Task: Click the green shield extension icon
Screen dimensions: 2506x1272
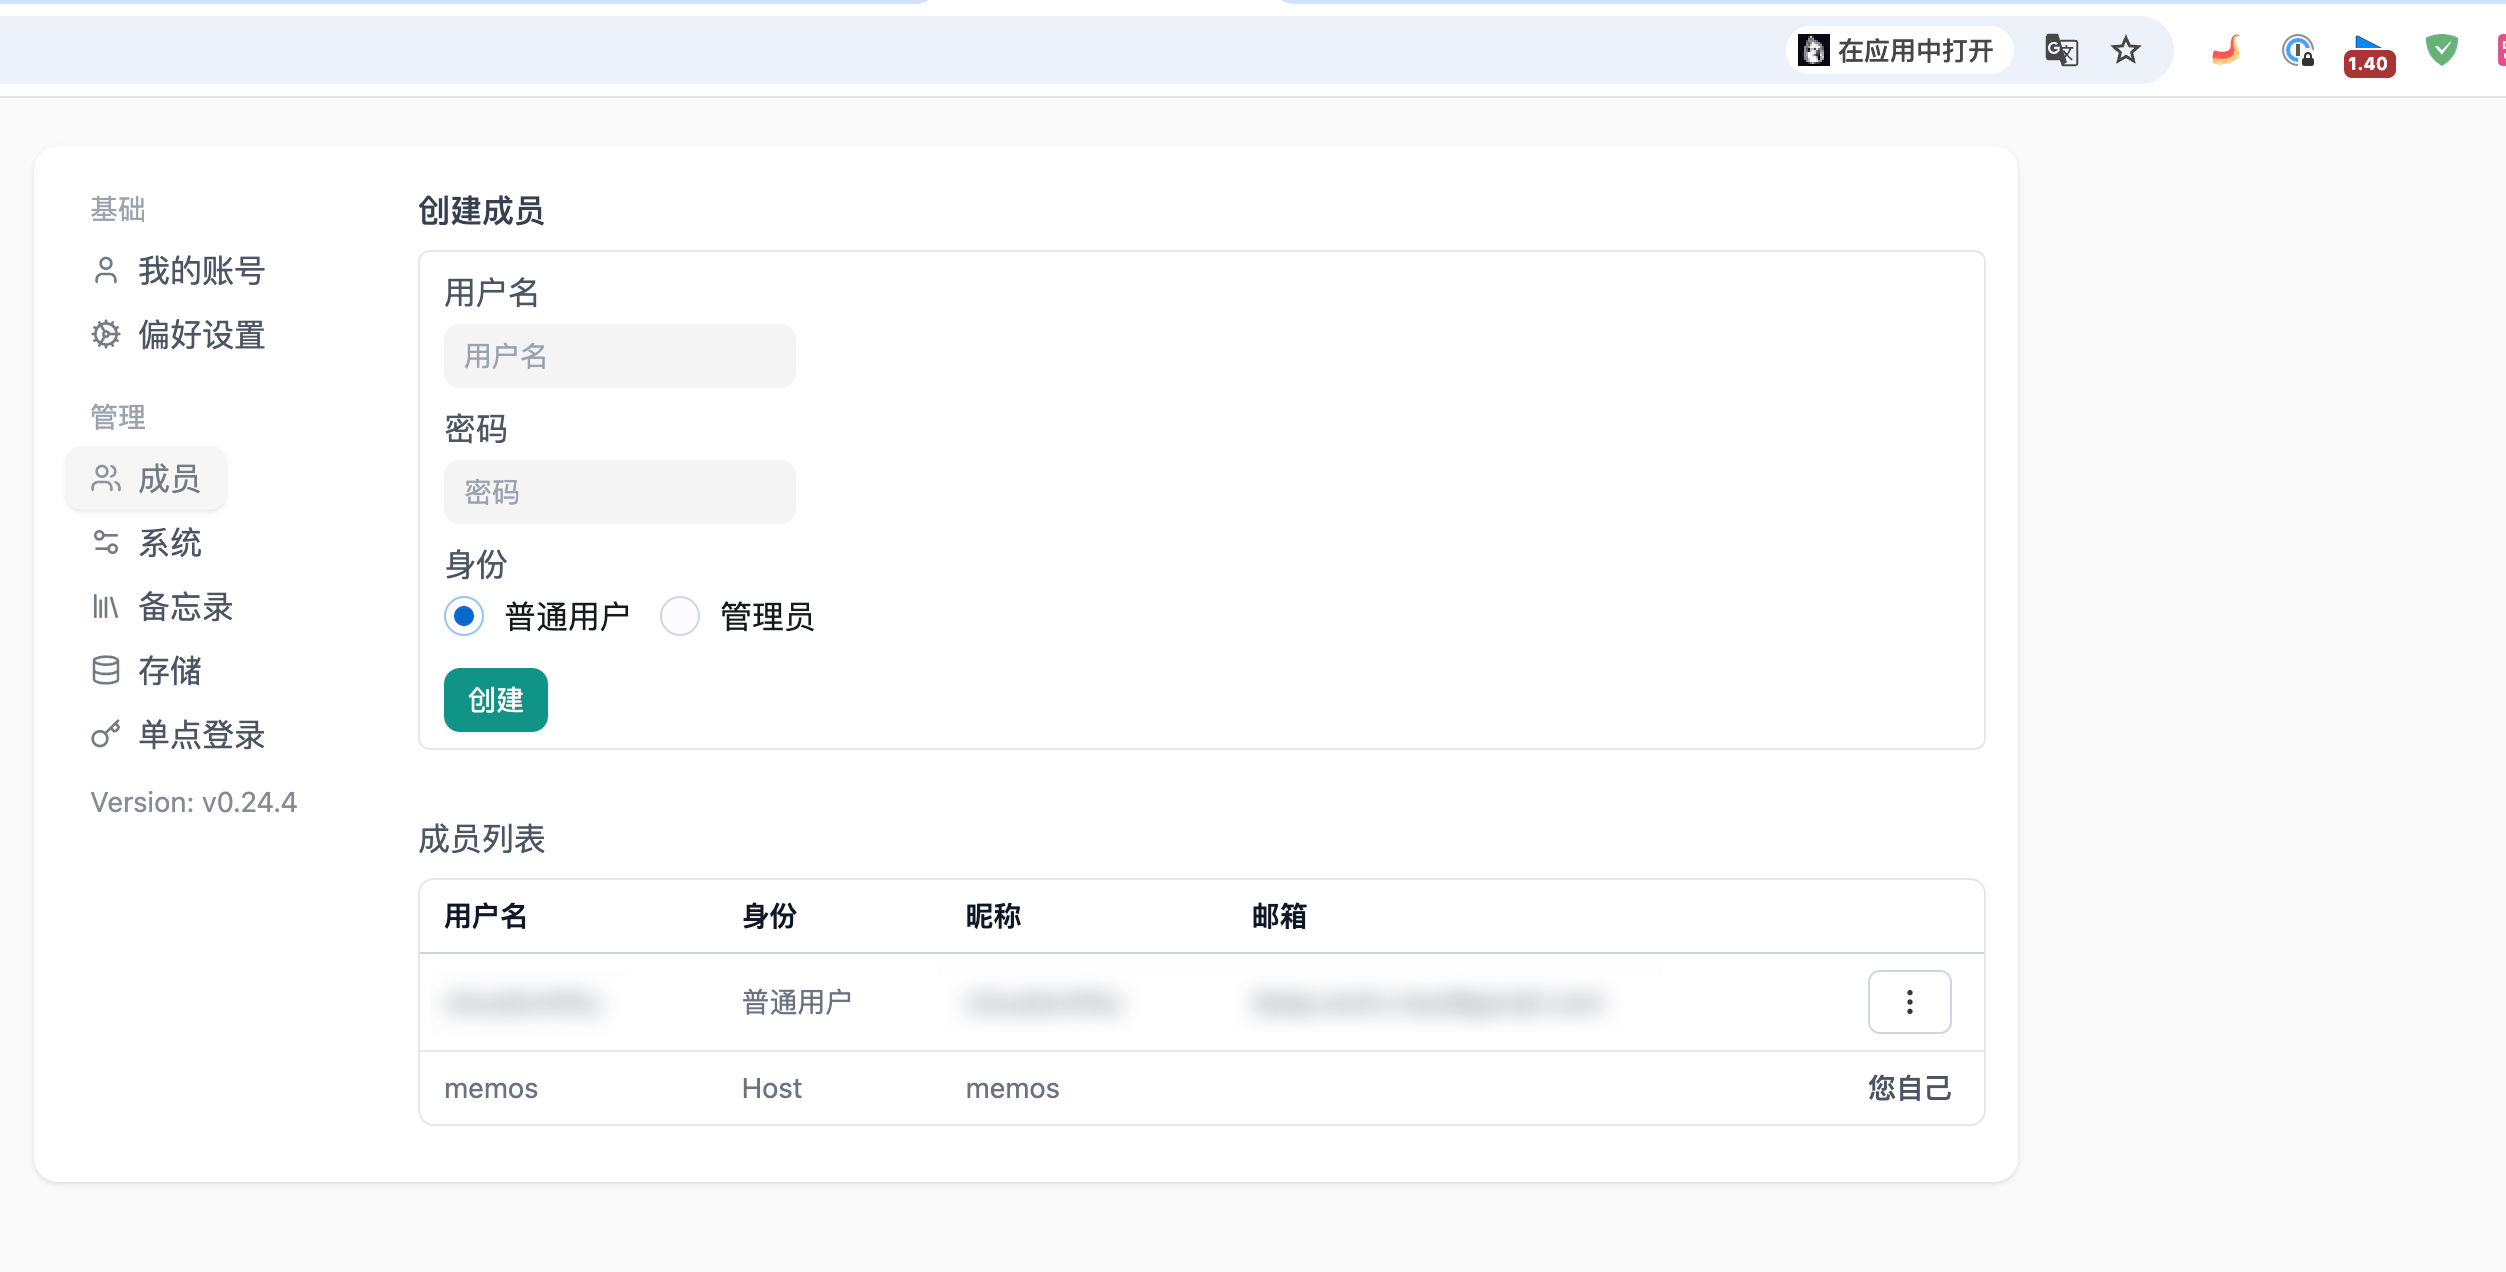Action: pyautogui.click(x=2441, y=50)
